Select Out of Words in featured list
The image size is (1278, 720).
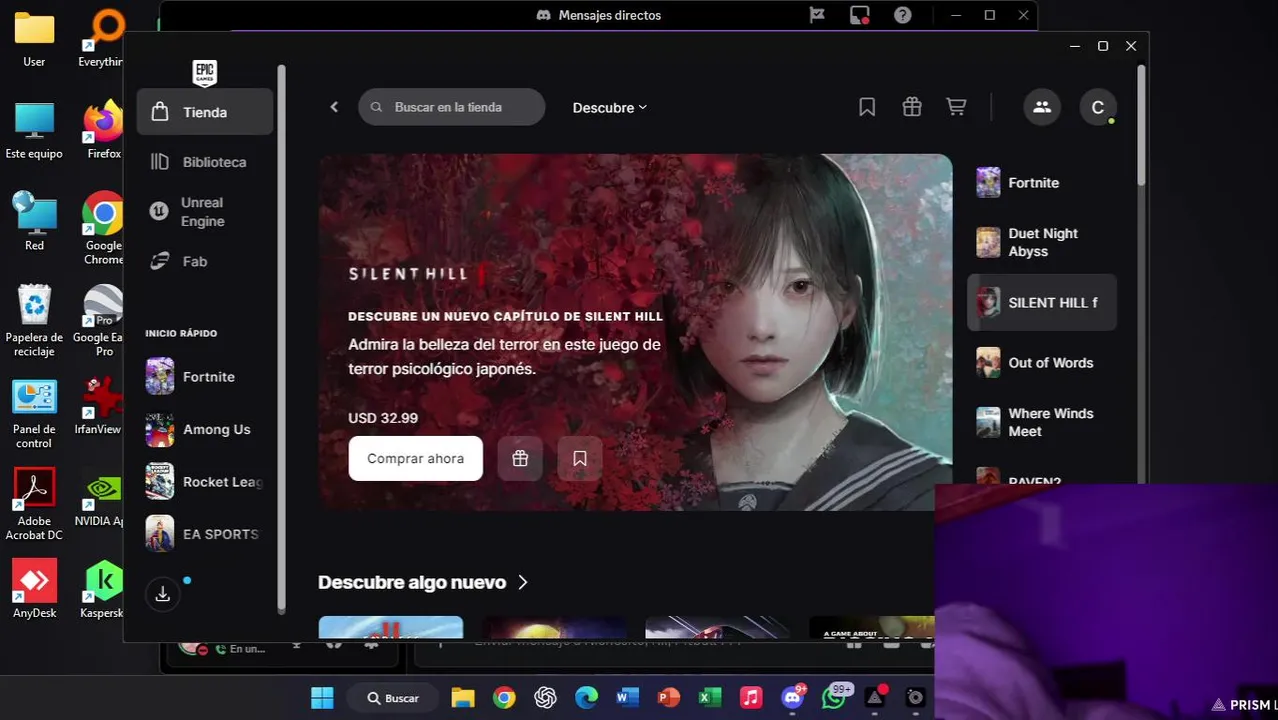point(1042,362)
